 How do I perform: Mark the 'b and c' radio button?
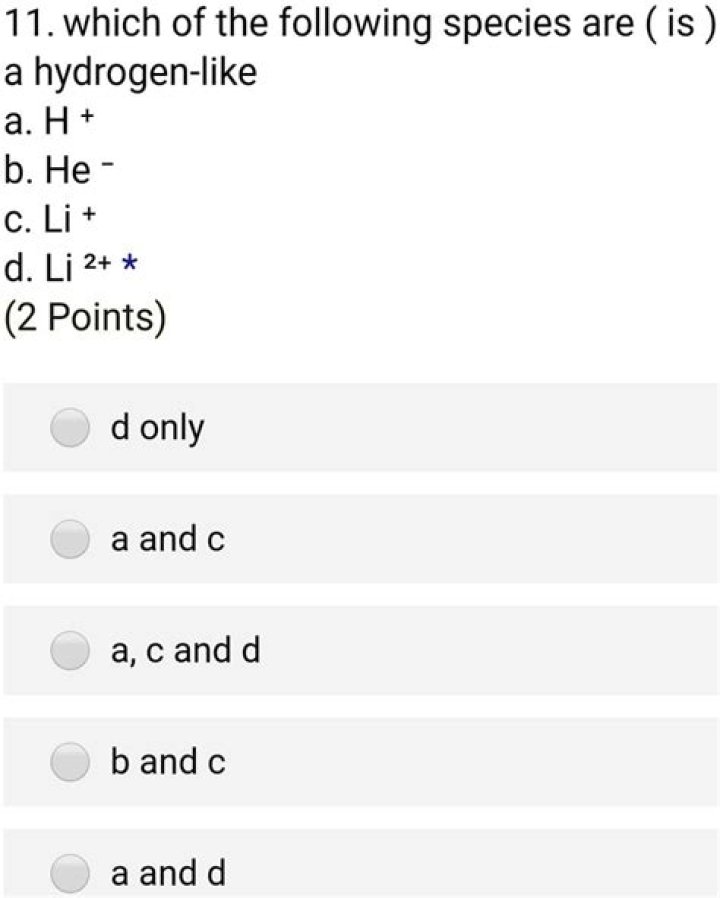(70, 764)
